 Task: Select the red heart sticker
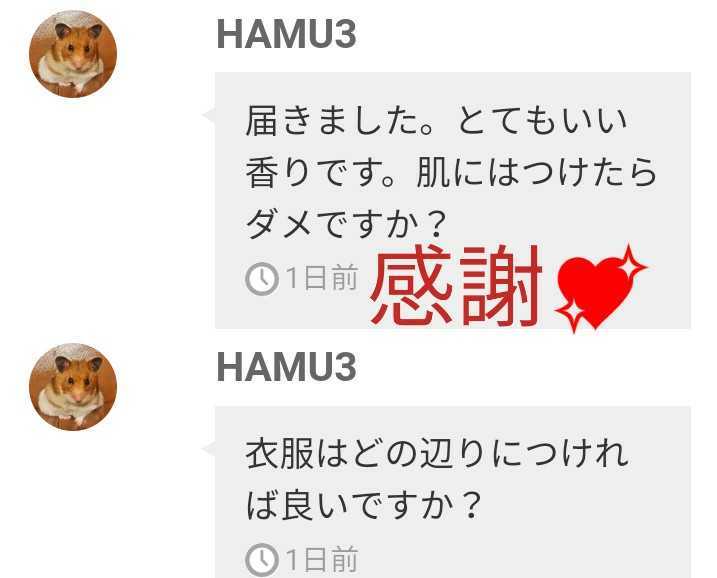pyautogui.click(x=595, y=291)
